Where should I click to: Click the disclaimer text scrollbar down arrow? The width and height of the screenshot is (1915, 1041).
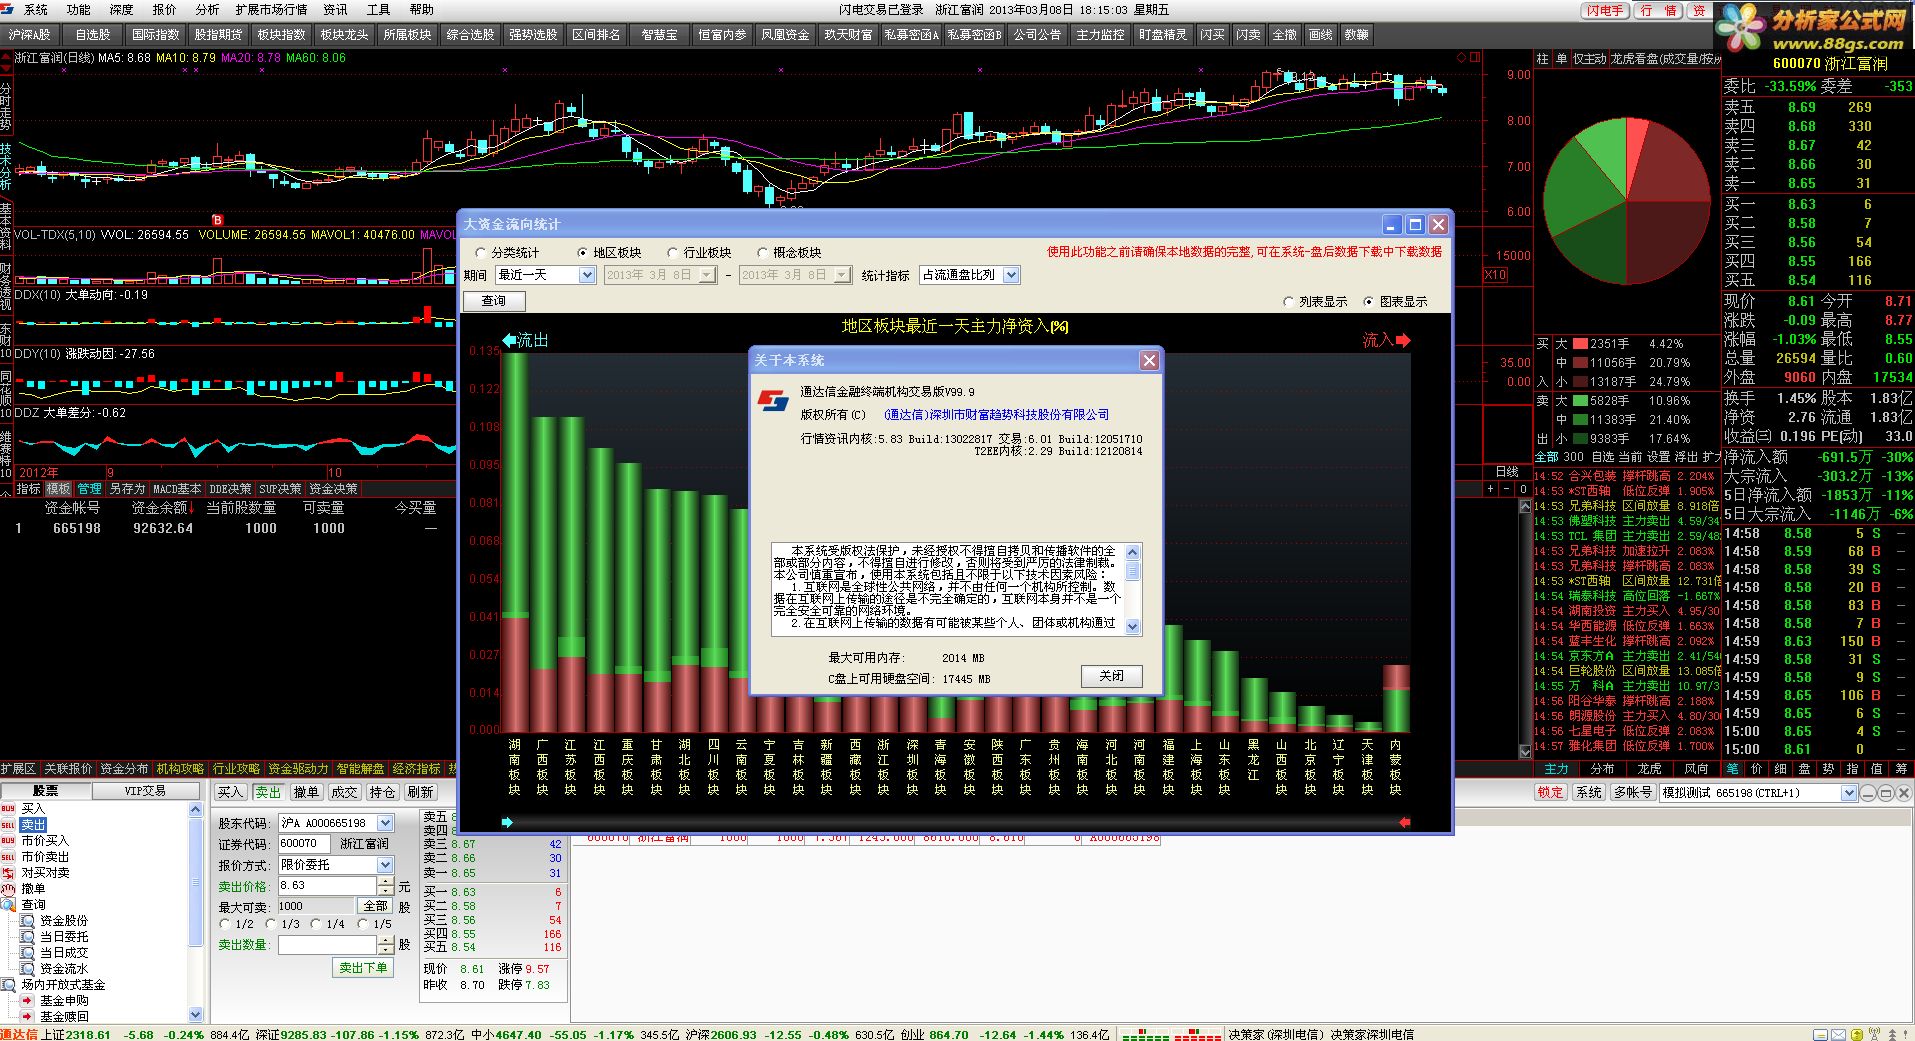(1133, 627)
